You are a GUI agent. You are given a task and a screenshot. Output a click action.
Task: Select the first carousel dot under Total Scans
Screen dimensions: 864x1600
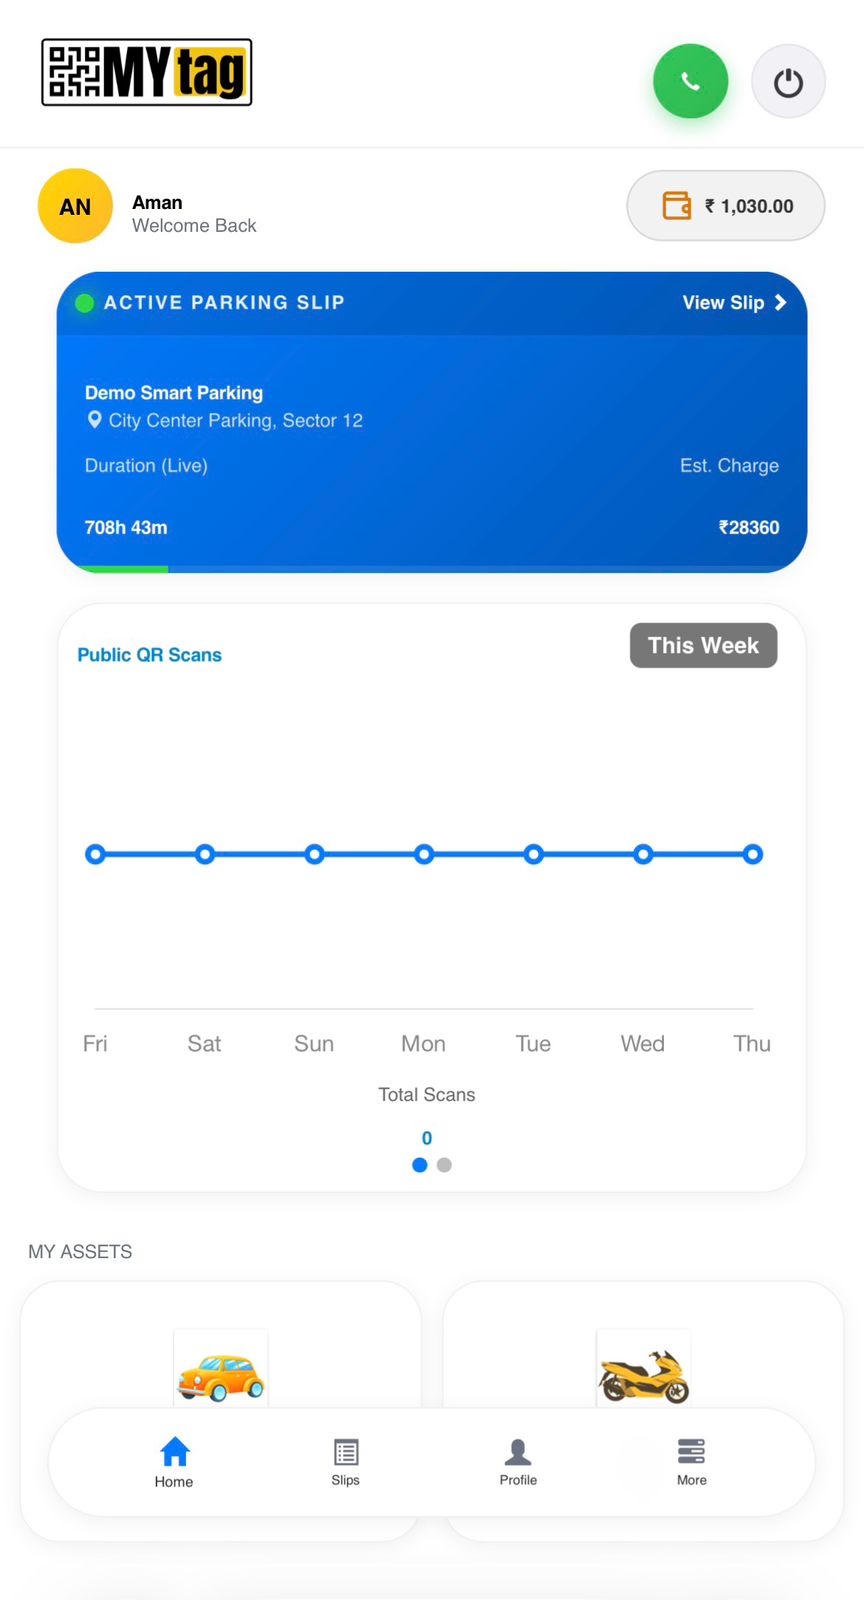419,1165
